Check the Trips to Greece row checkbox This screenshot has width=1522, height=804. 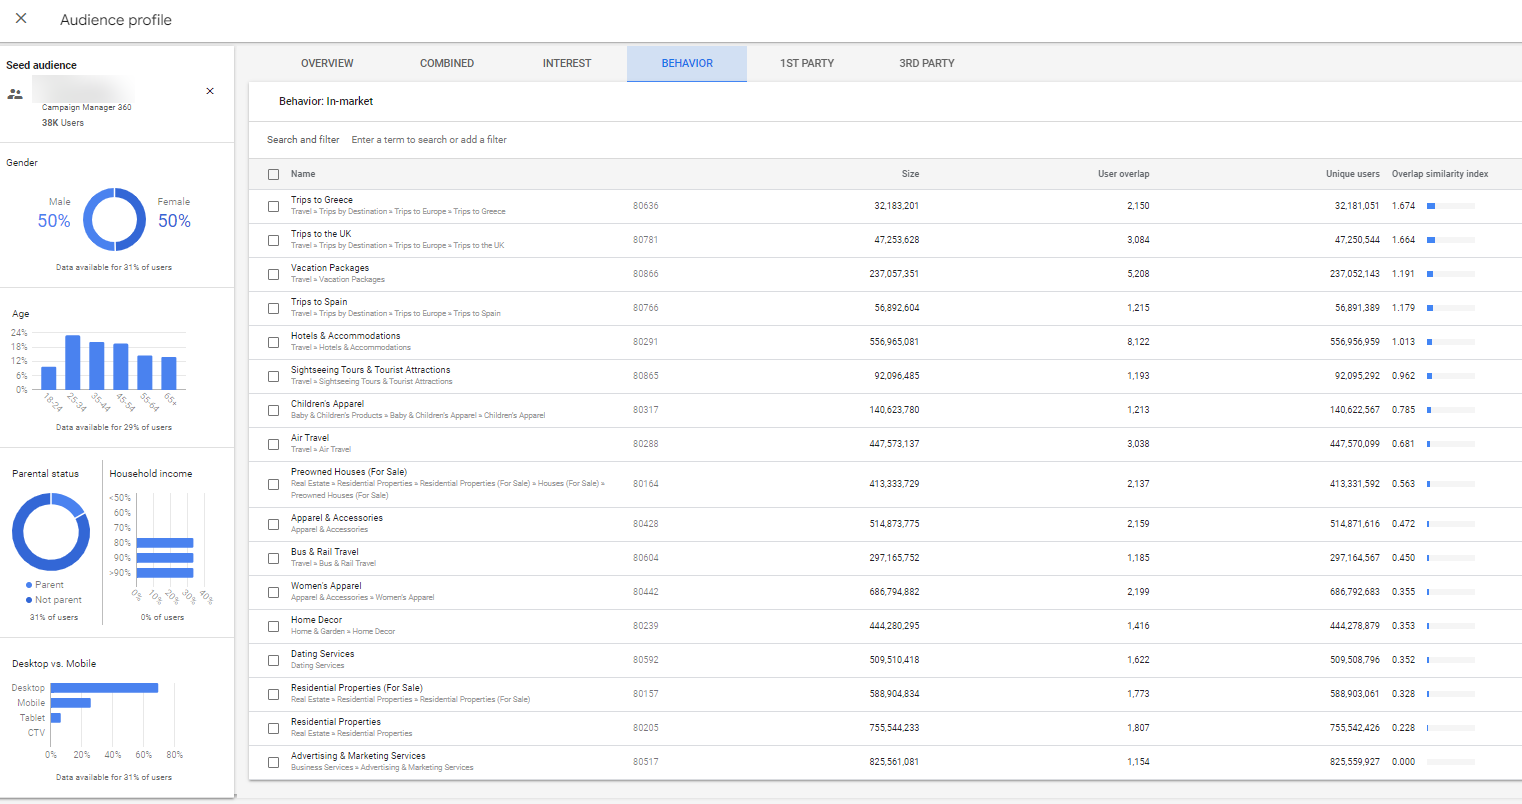[273, 205]
